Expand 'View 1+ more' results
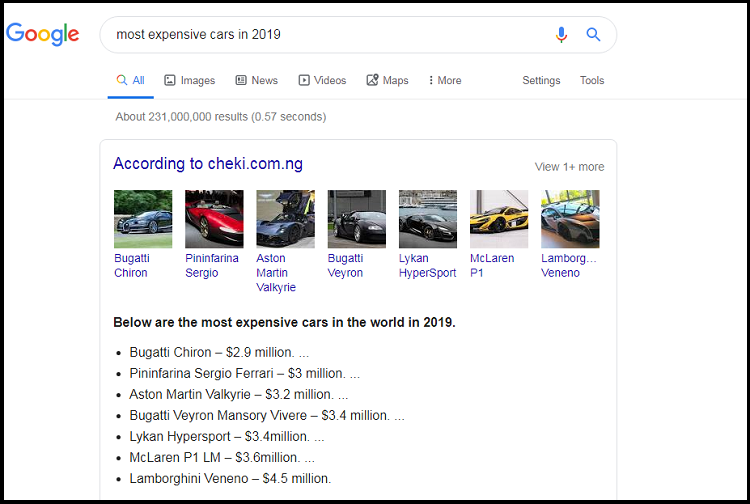Screen dimensions: 750x504 tap(569, 167)
